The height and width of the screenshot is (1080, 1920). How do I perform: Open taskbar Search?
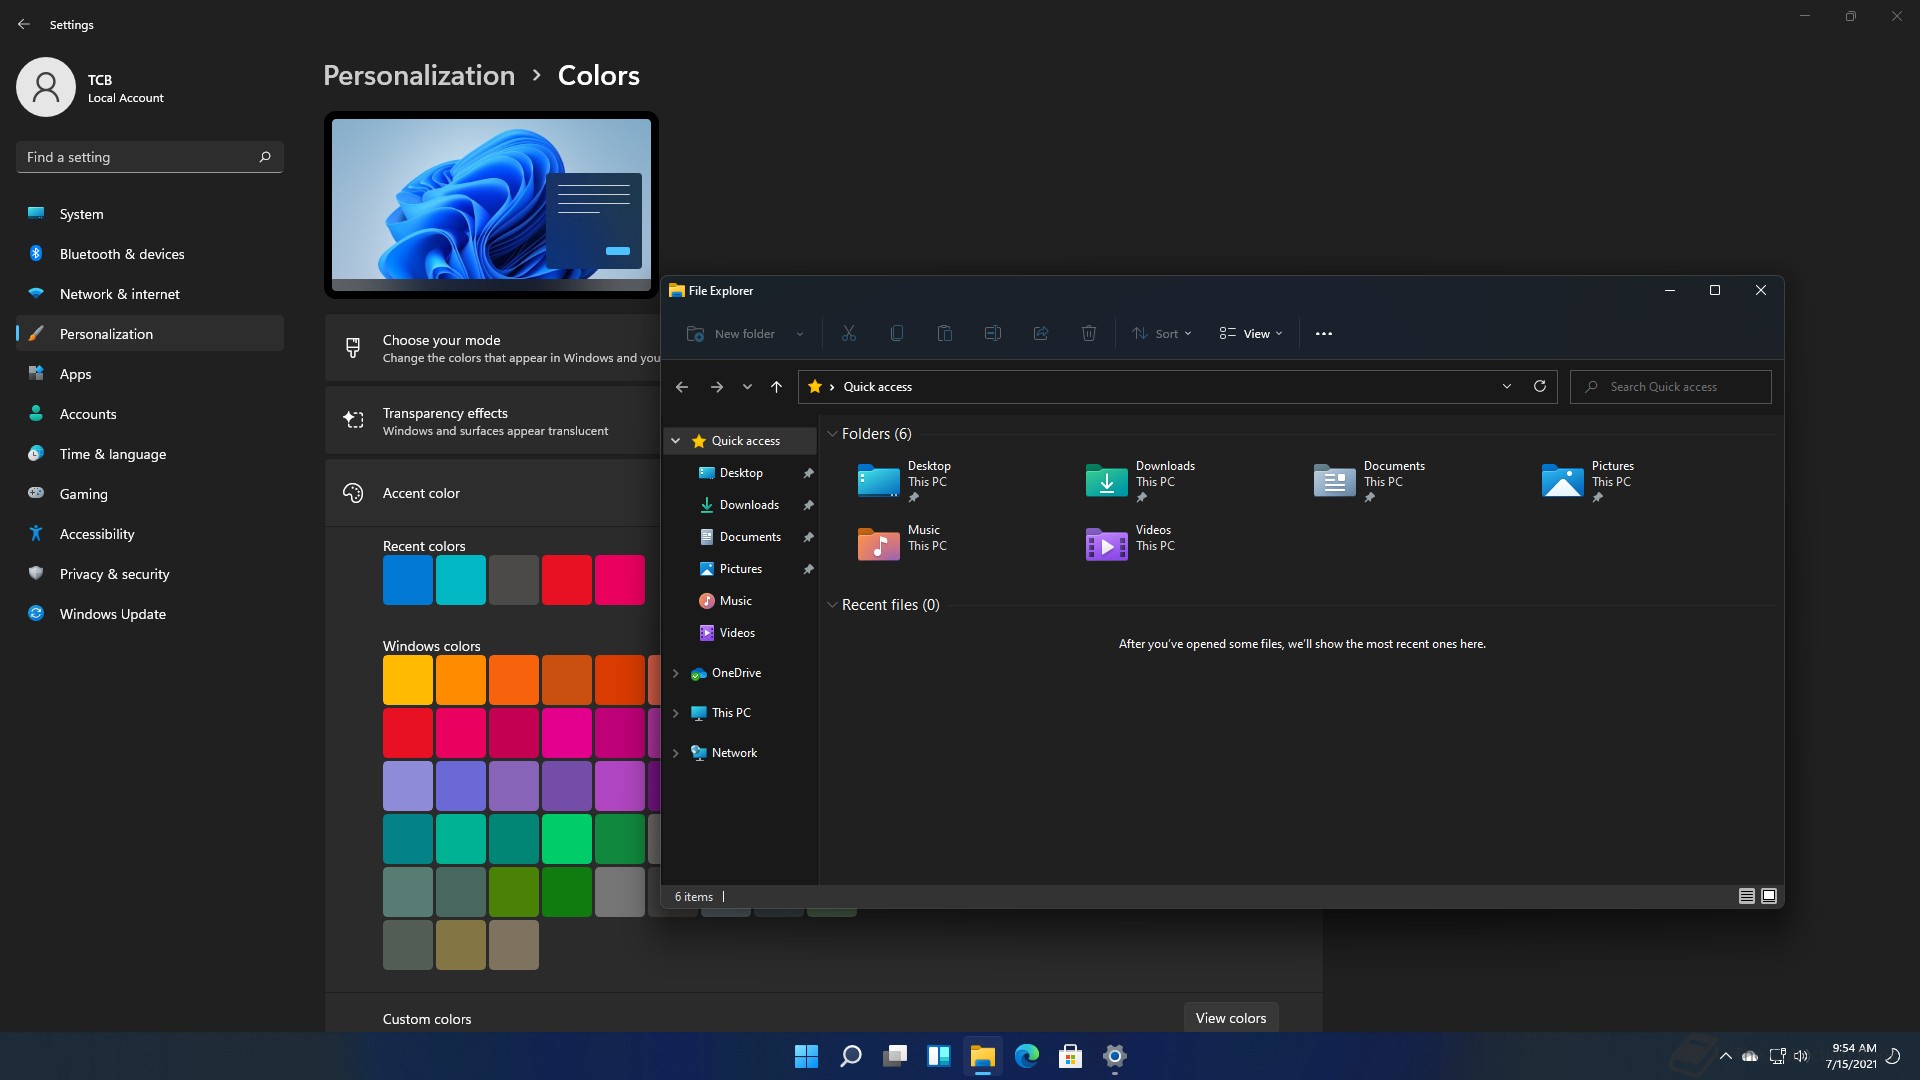click(x=850, y=1056)
